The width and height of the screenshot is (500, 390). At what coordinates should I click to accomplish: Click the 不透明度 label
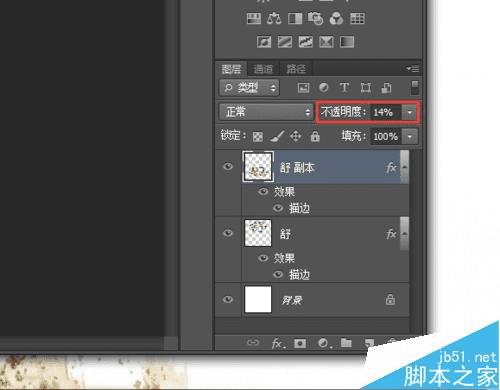[343, 112]
